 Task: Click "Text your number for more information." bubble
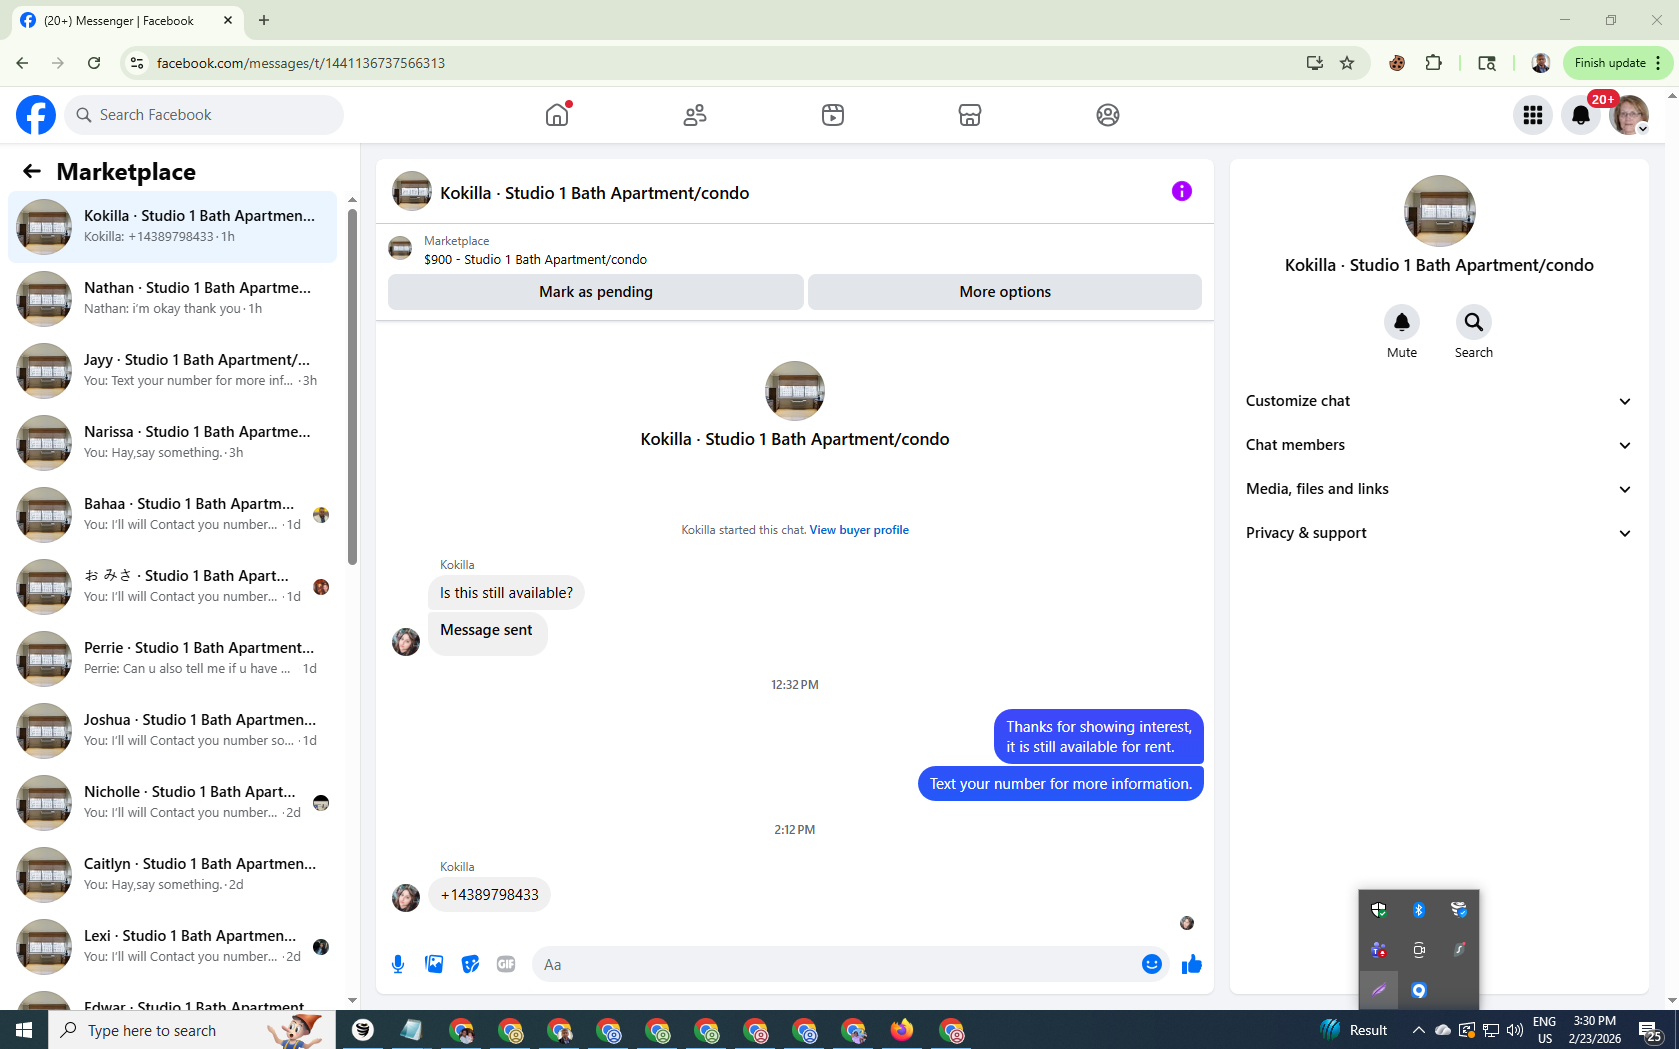tap(1061, 784)
